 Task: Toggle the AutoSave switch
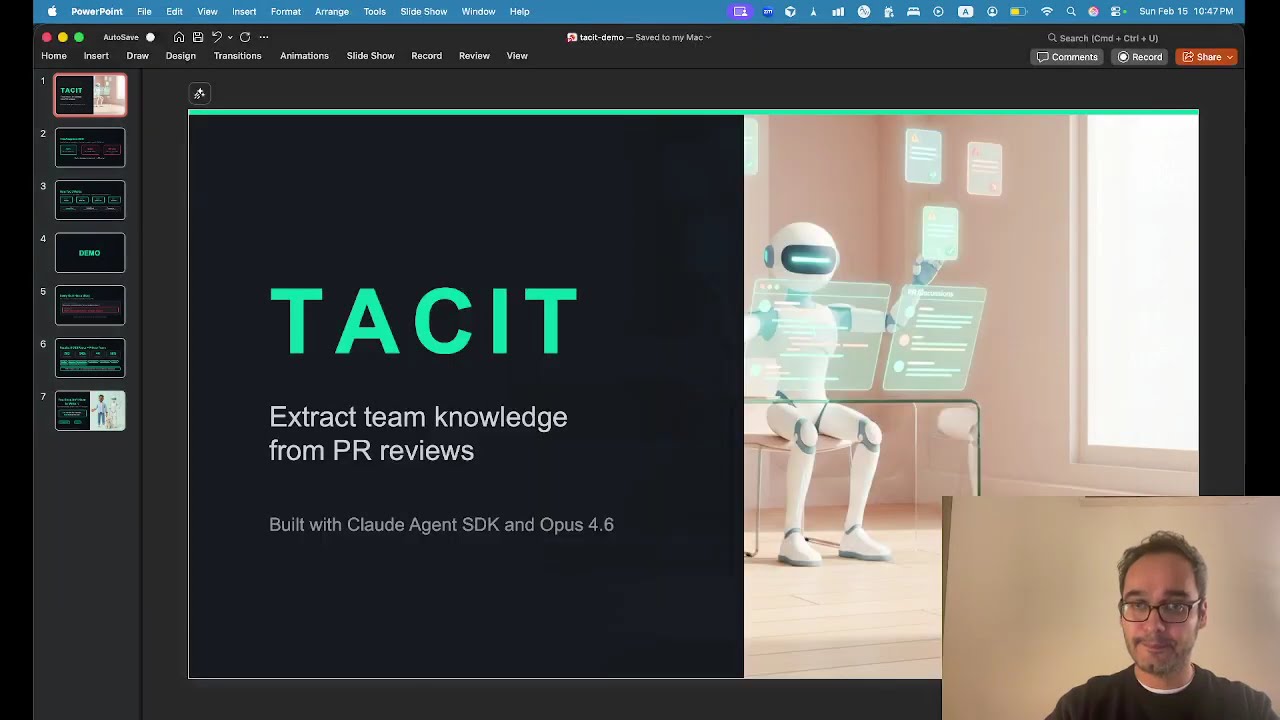pos(150,37)
